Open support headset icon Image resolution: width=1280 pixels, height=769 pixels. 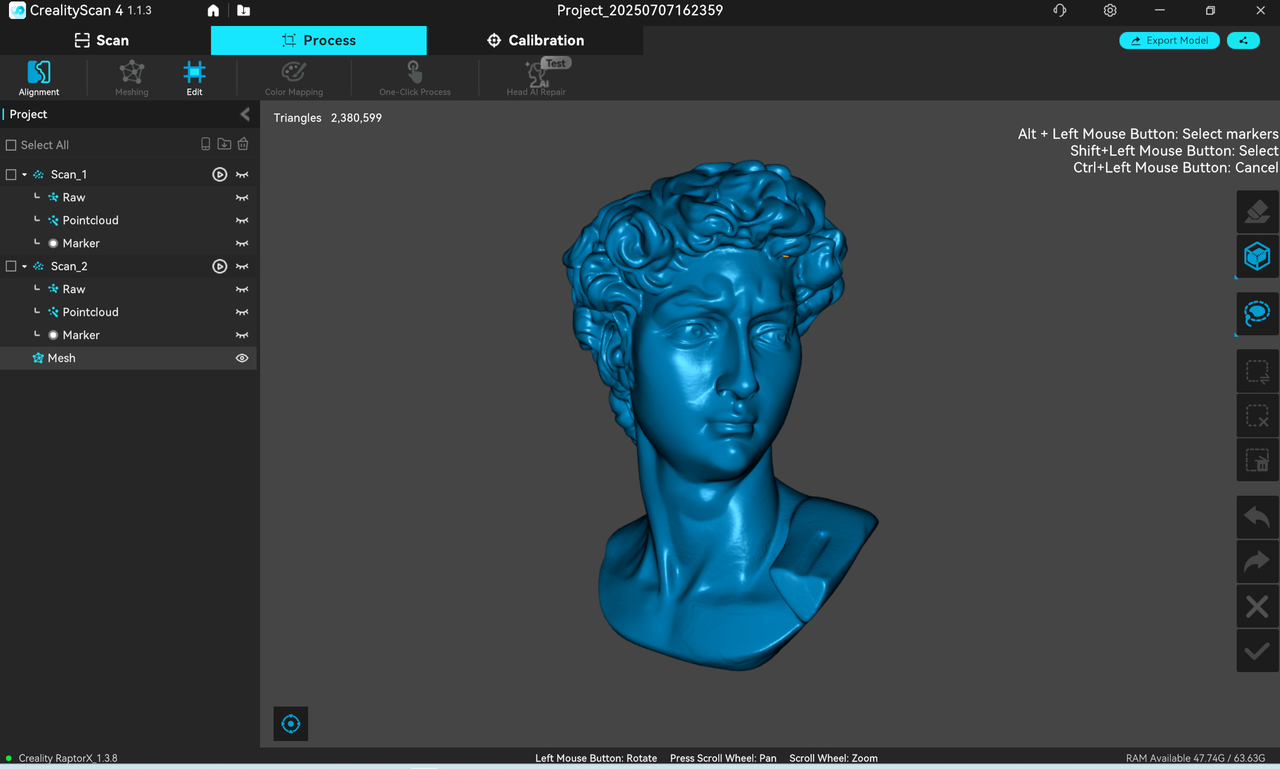coord(1060,11)
